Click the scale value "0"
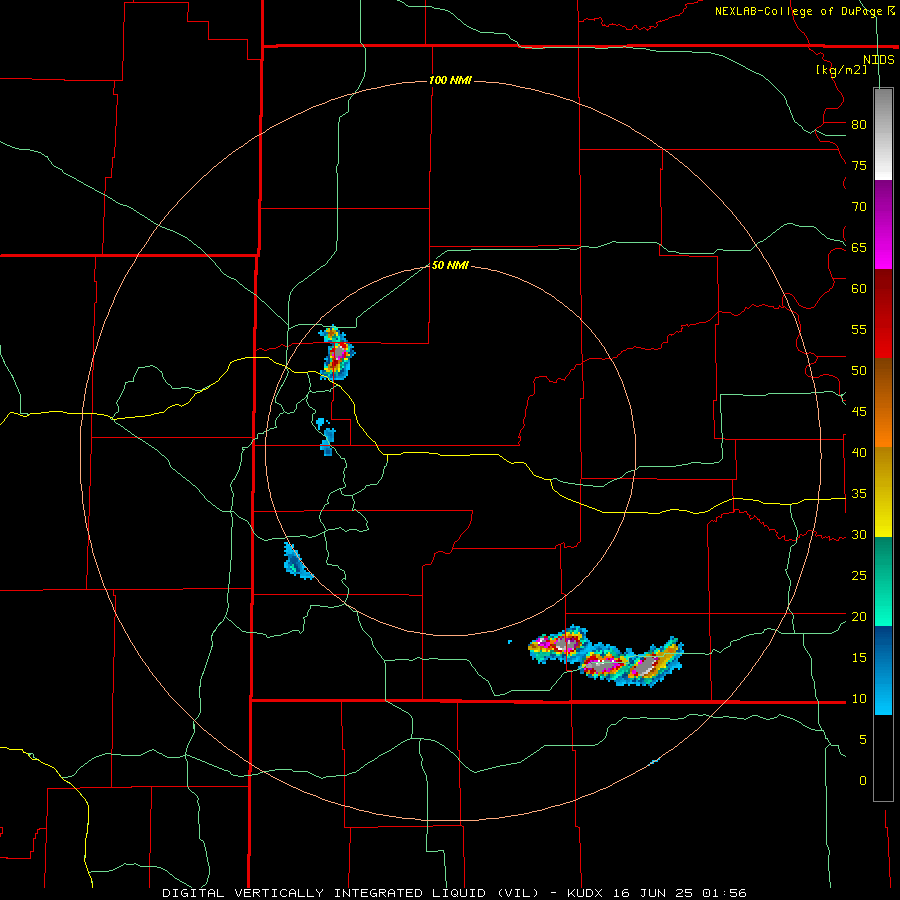The image size is (900, 900). [863, 781]
